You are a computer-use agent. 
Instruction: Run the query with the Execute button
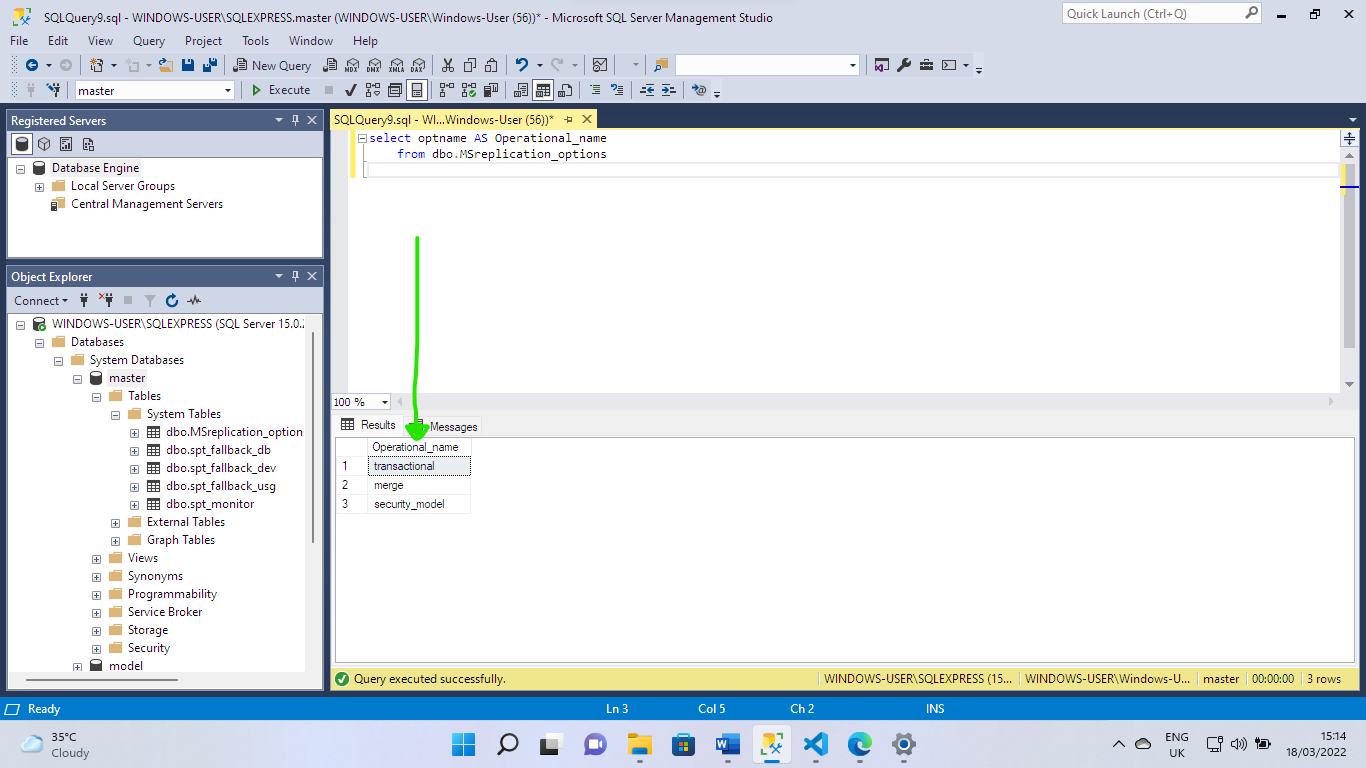(x=280, y=90)
